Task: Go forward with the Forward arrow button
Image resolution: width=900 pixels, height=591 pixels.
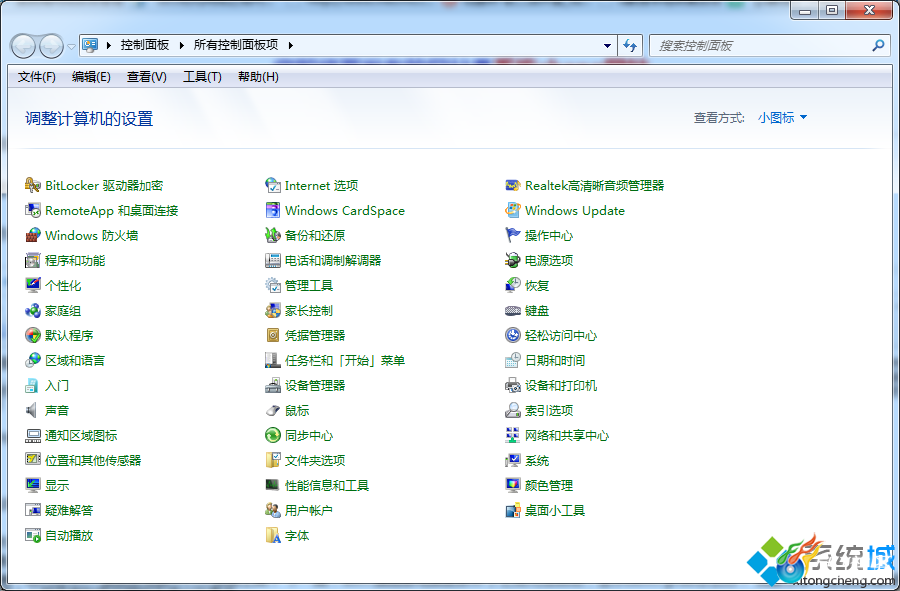Action: 51,46
